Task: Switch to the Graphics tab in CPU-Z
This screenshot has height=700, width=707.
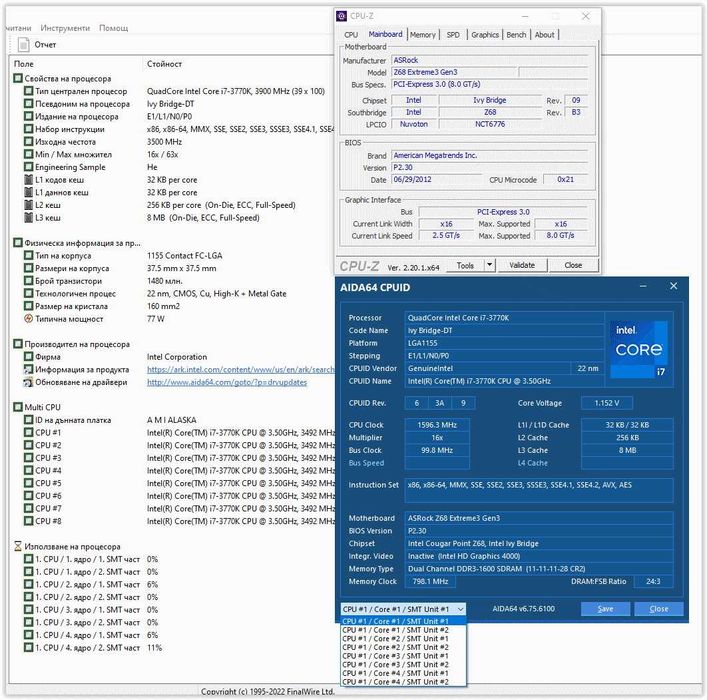Action: click(485, 35)
